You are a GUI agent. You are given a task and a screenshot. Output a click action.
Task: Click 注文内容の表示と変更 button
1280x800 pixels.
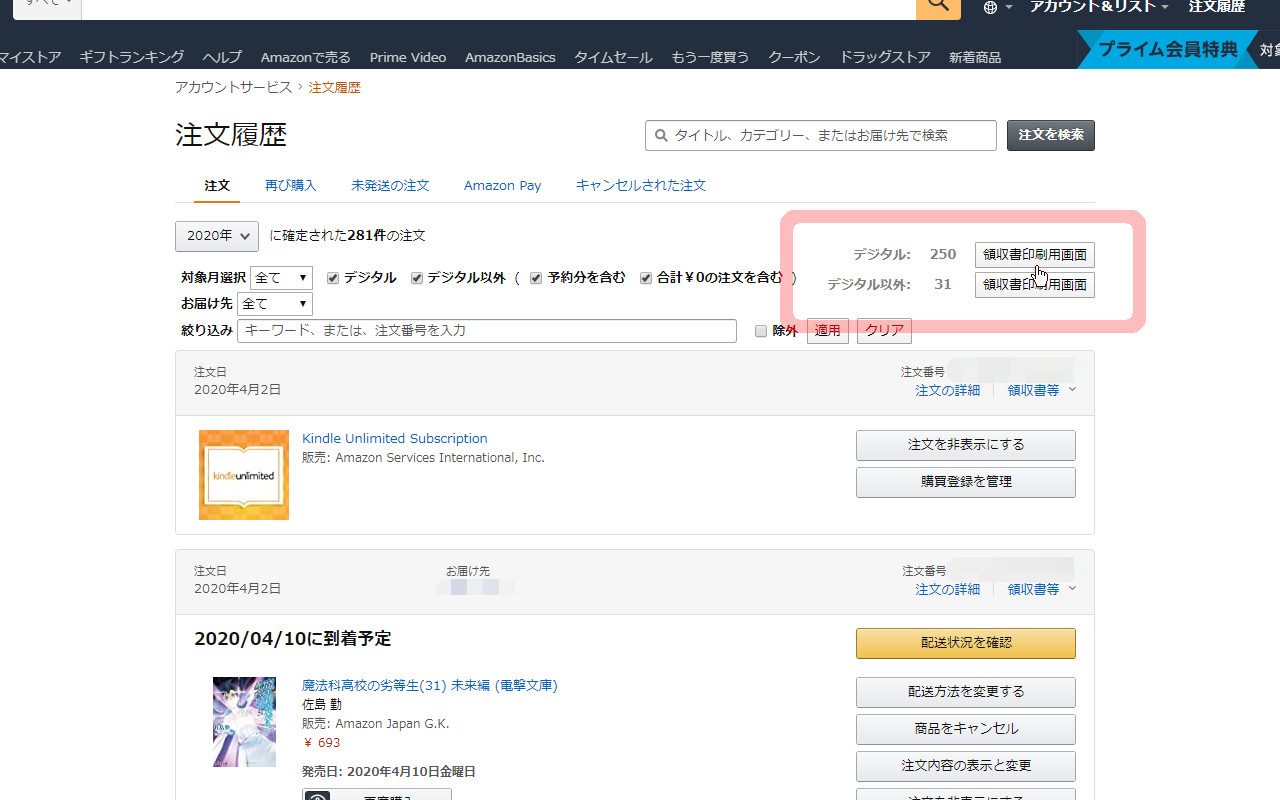[966, 766]
